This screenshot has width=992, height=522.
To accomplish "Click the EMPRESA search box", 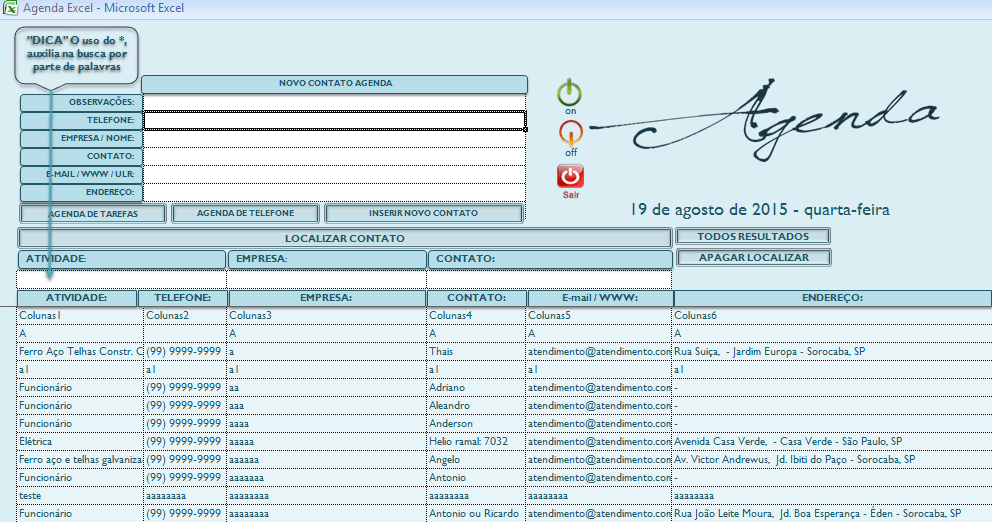I will click(326, 279).
